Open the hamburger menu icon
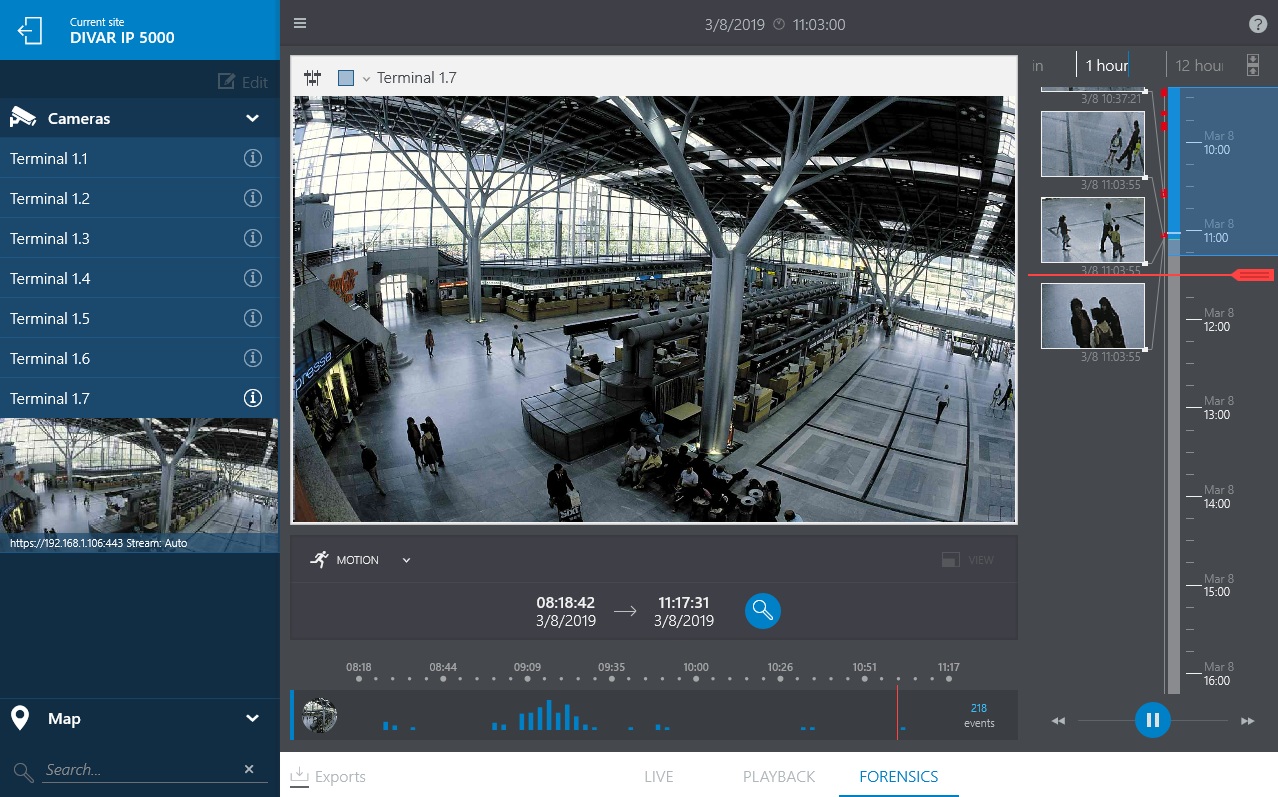The image size is (1278, 797). [300, 24]
